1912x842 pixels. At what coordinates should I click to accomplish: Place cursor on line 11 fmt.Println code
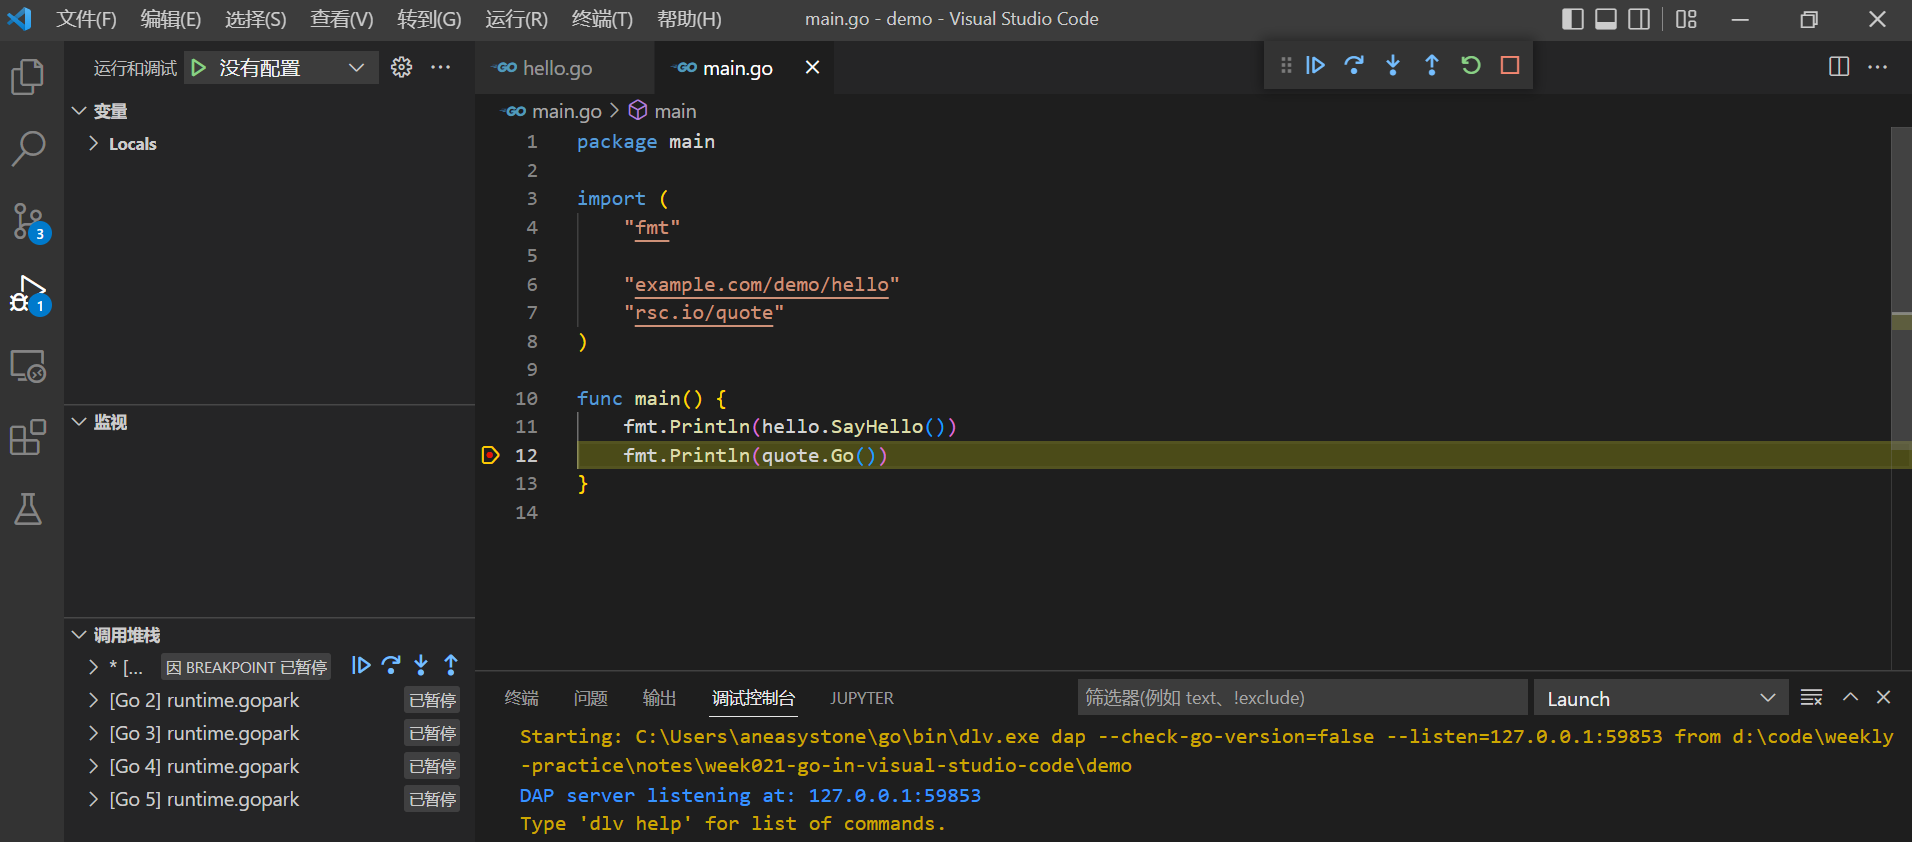pos(790,427)
